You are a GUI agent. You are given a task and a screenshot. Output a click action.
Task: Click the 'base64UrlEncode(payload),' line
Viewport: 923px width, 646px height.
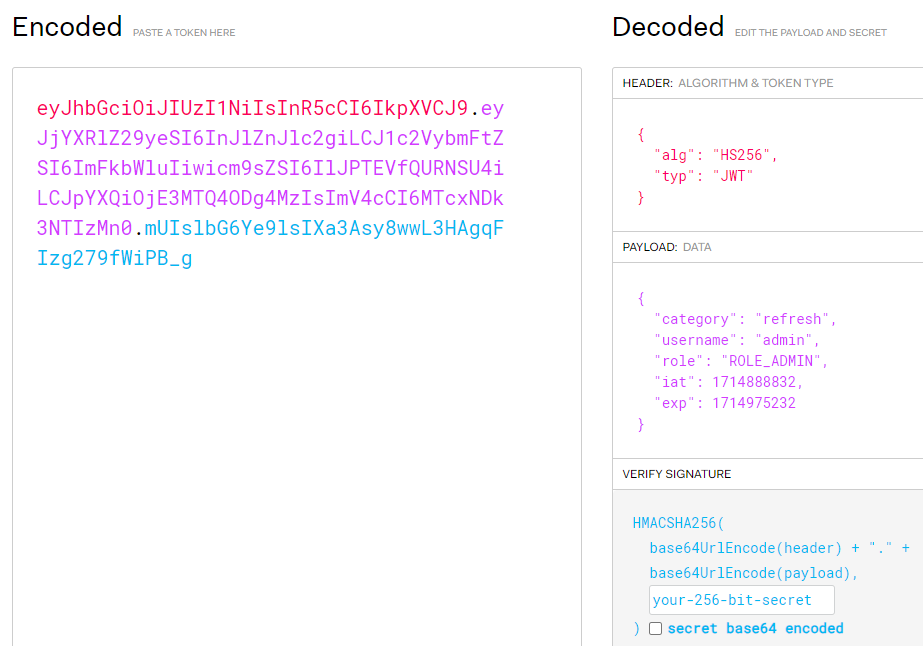(754, 574)
